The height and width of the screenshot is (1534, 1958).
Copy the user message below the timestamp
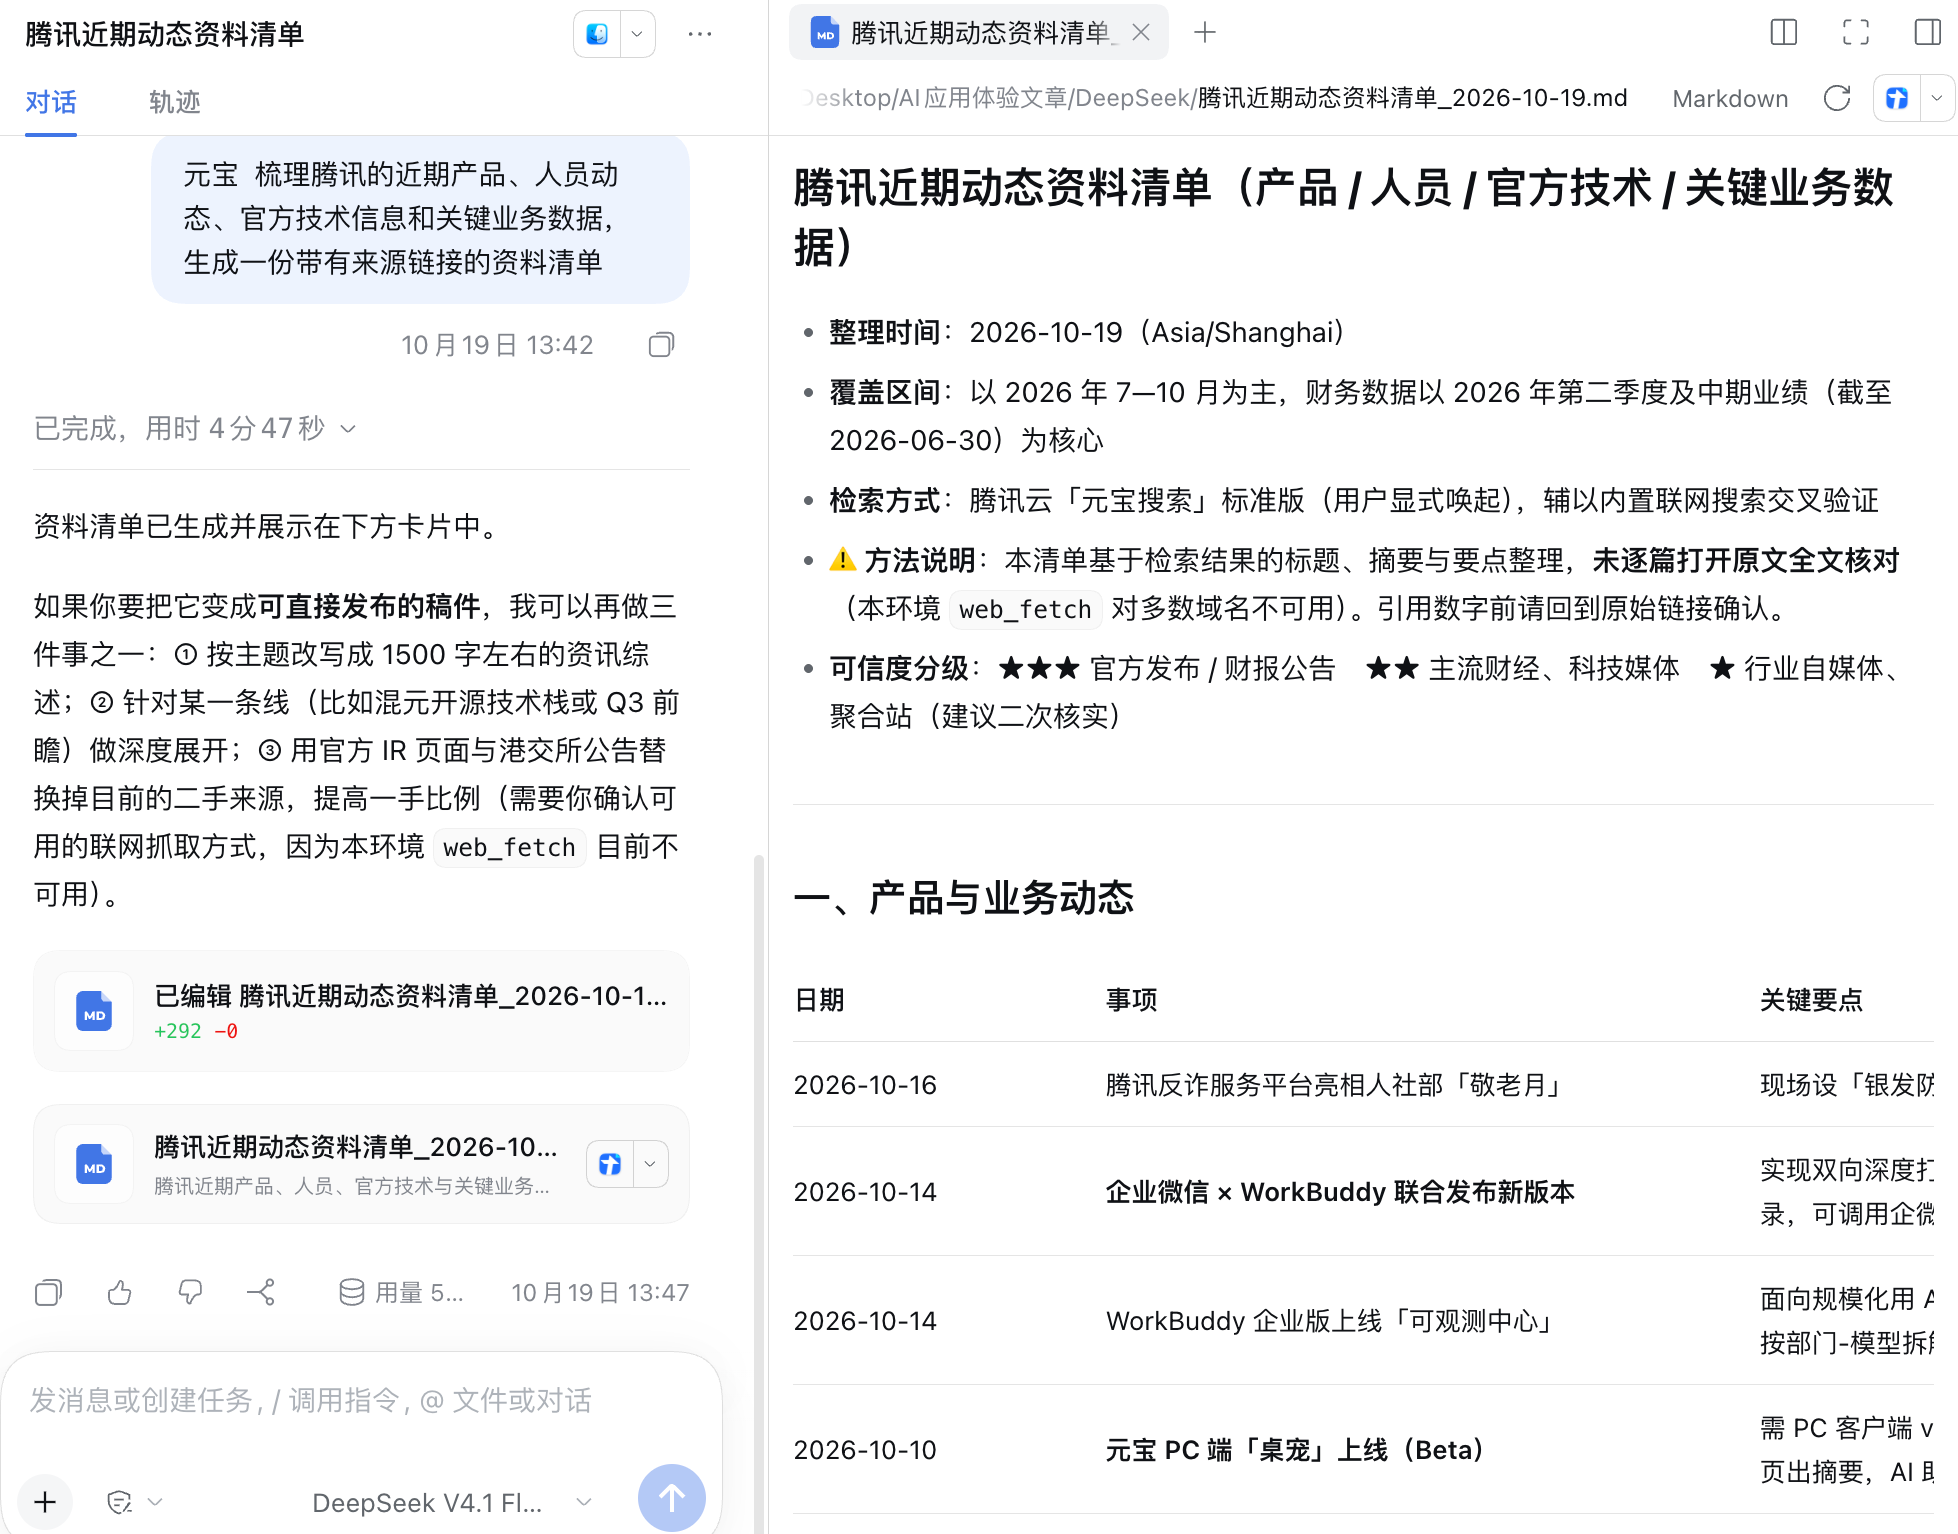661,345
